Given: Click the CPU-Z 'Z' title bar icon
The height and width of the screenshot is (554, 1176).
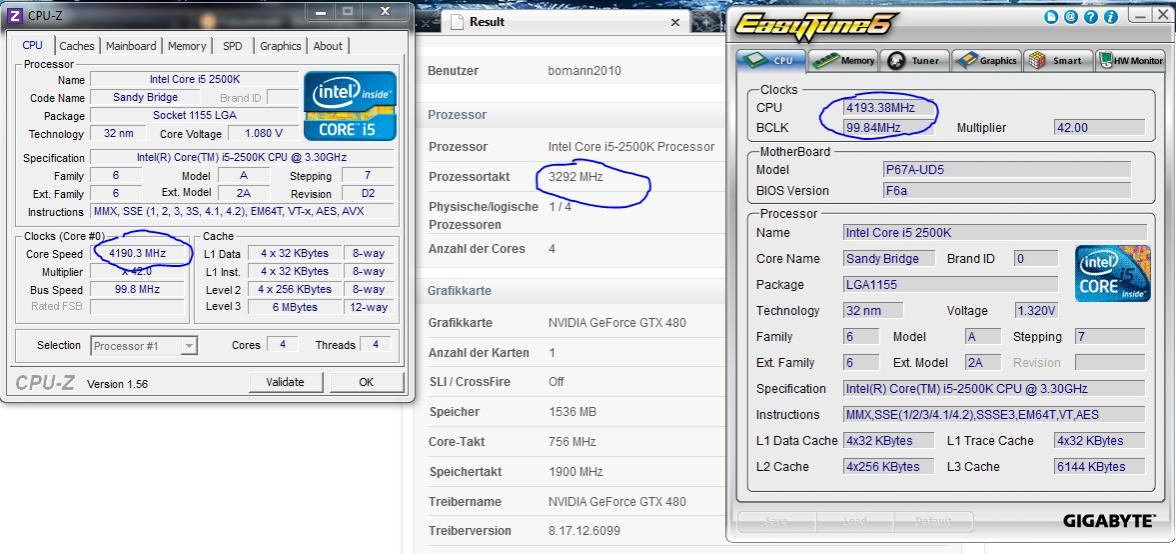Looking at the screenshot, I should (14, 14).
